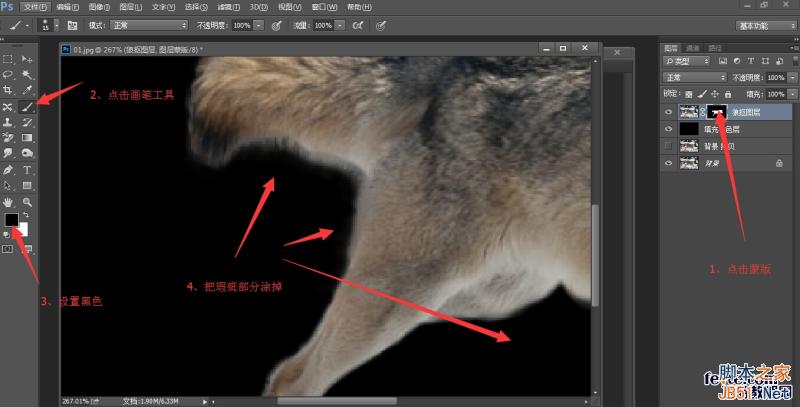Hide the bottom 背景 layer eye icon
The image size is (800, 407).
pyautogui.click(x=668, y=163)
